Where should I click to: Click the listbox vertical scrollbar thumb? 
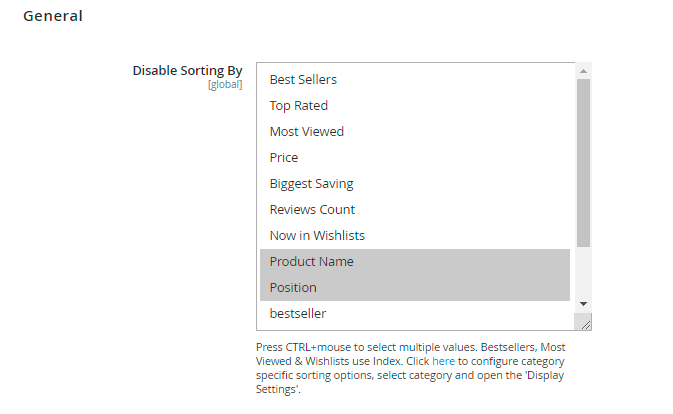coord(584,162)
